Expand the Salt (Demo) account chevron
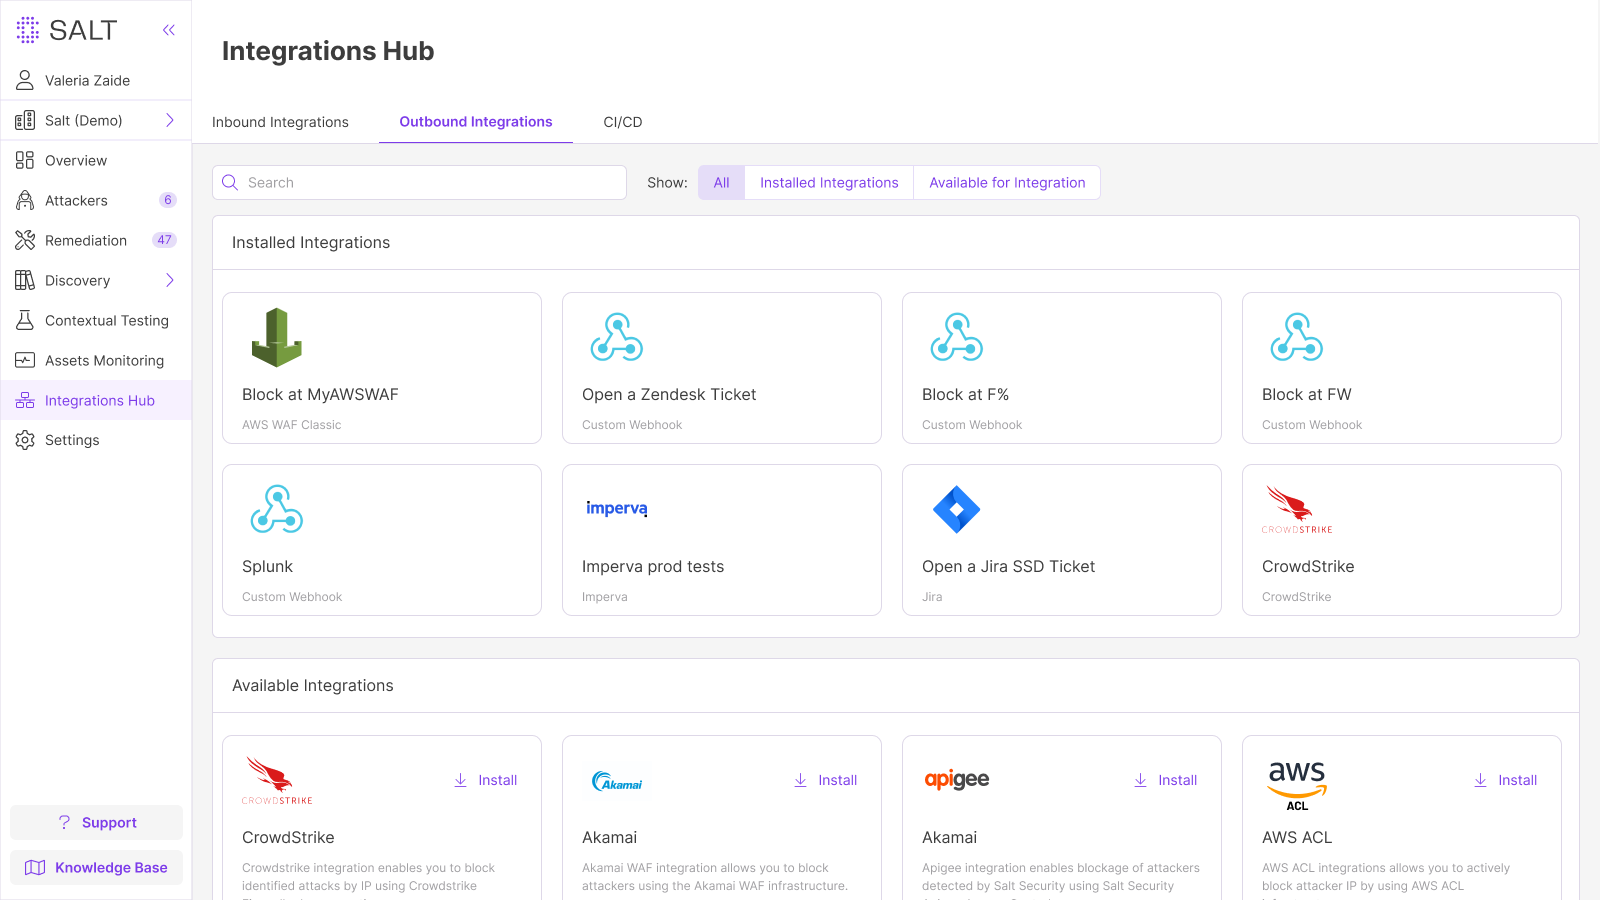Image resolution: width=1600 pixels, height=900 pixels. tap(170, 121)
